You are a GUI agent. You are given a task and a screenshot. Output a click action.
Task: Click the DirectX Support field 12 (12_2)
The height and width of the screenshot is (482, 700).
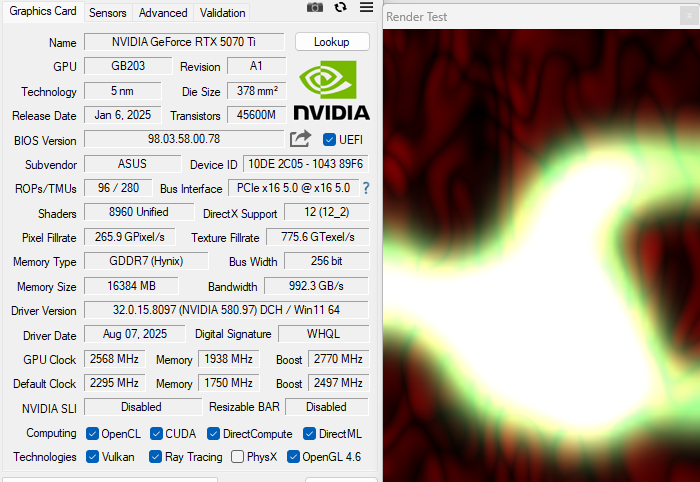(x=327, y=212)
